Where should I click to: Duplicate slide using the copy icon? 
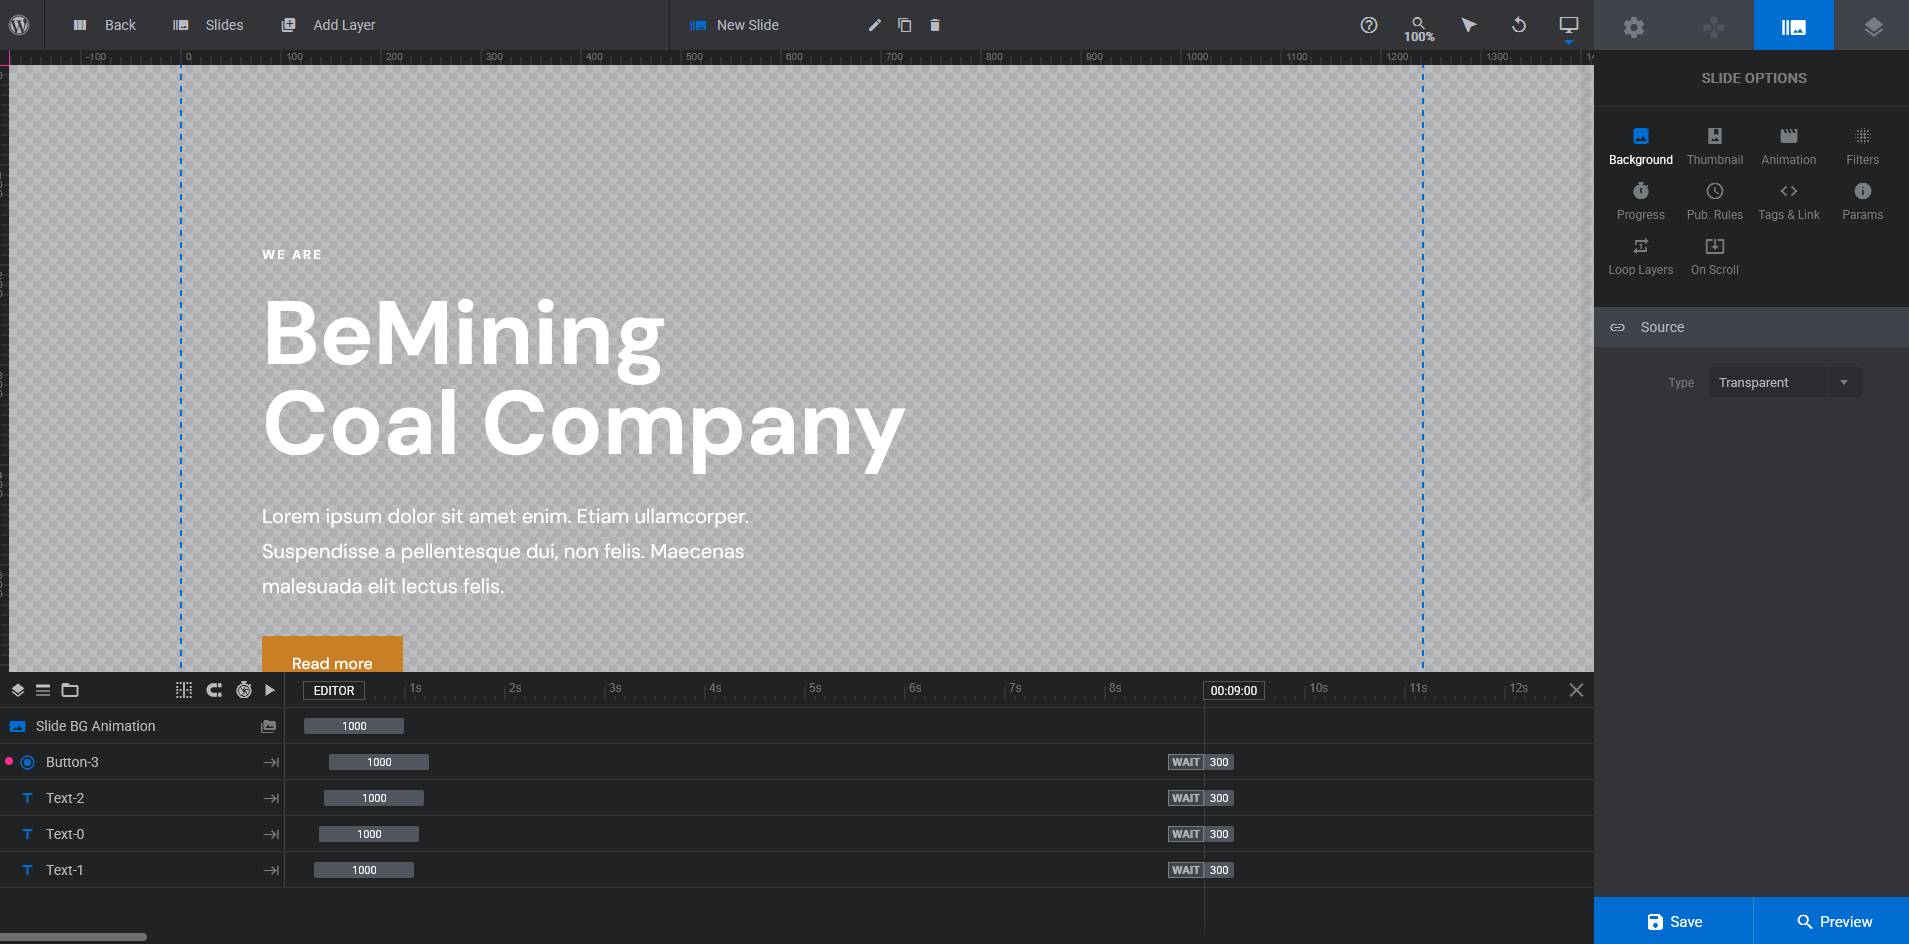pyautogui.click(x=904, y=25)
